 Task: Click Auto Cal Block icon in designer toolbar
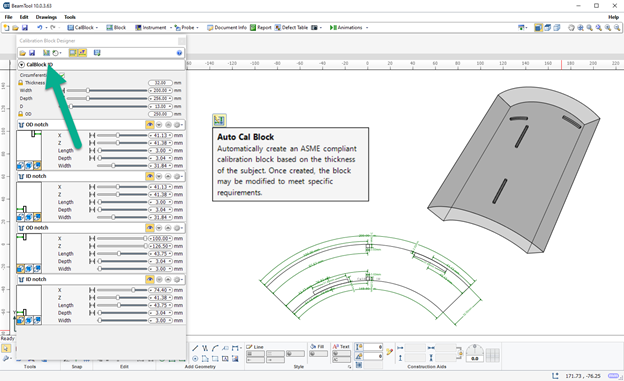(47, 53)
